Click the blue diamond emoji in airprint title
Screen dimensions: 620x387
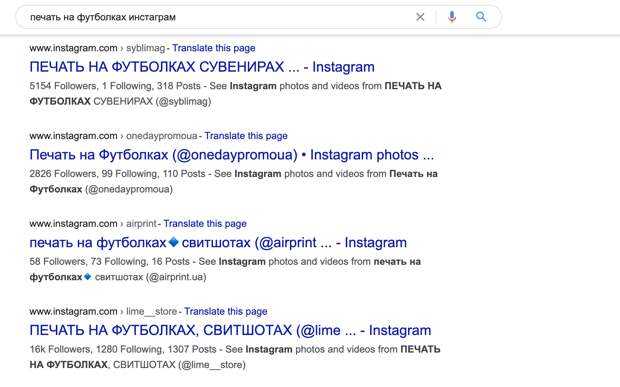click(x=174, y=242)
